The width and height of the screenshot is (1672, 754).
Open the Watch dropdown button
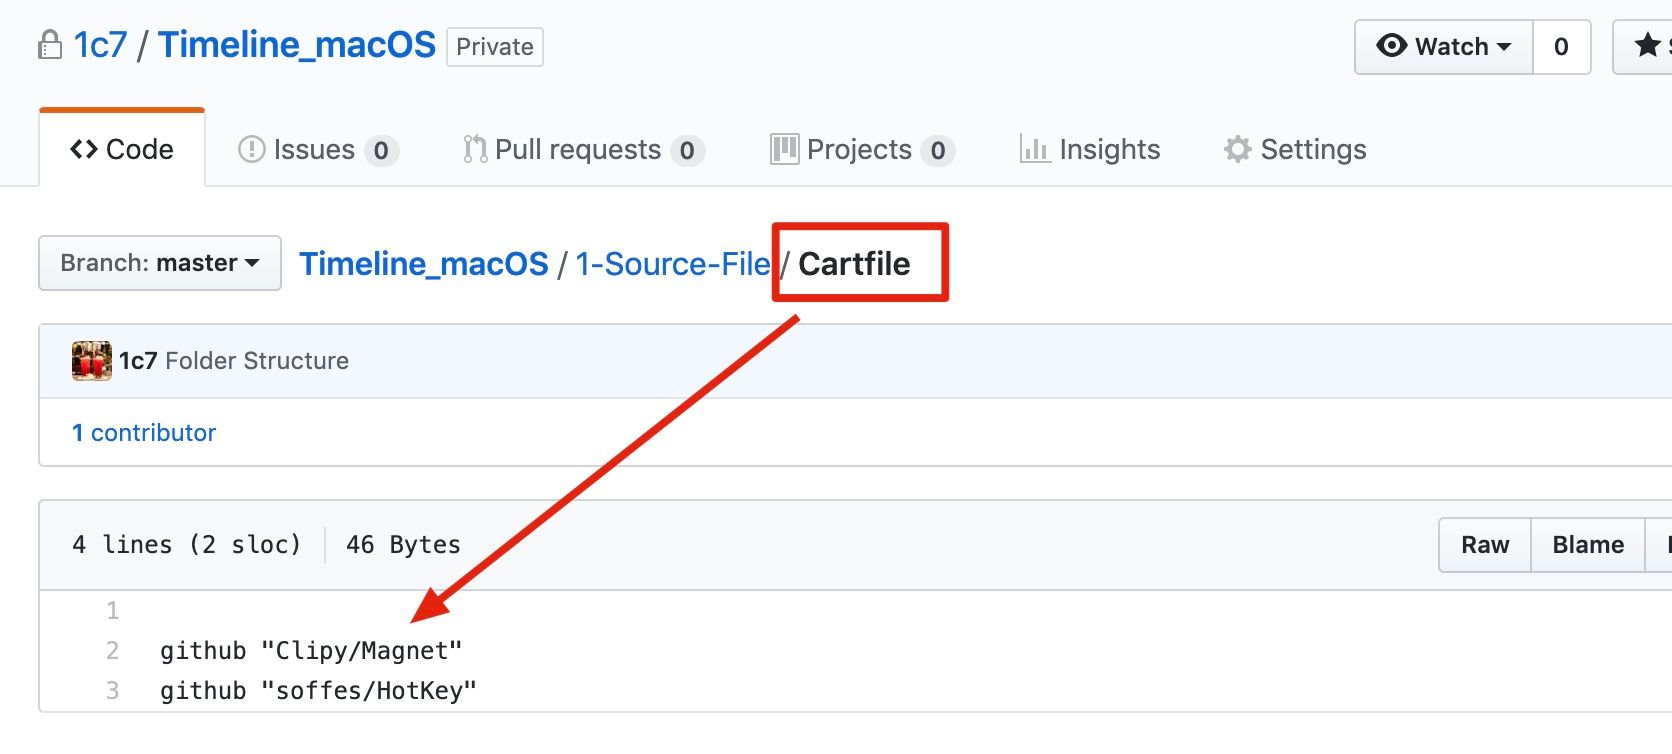1444,47
